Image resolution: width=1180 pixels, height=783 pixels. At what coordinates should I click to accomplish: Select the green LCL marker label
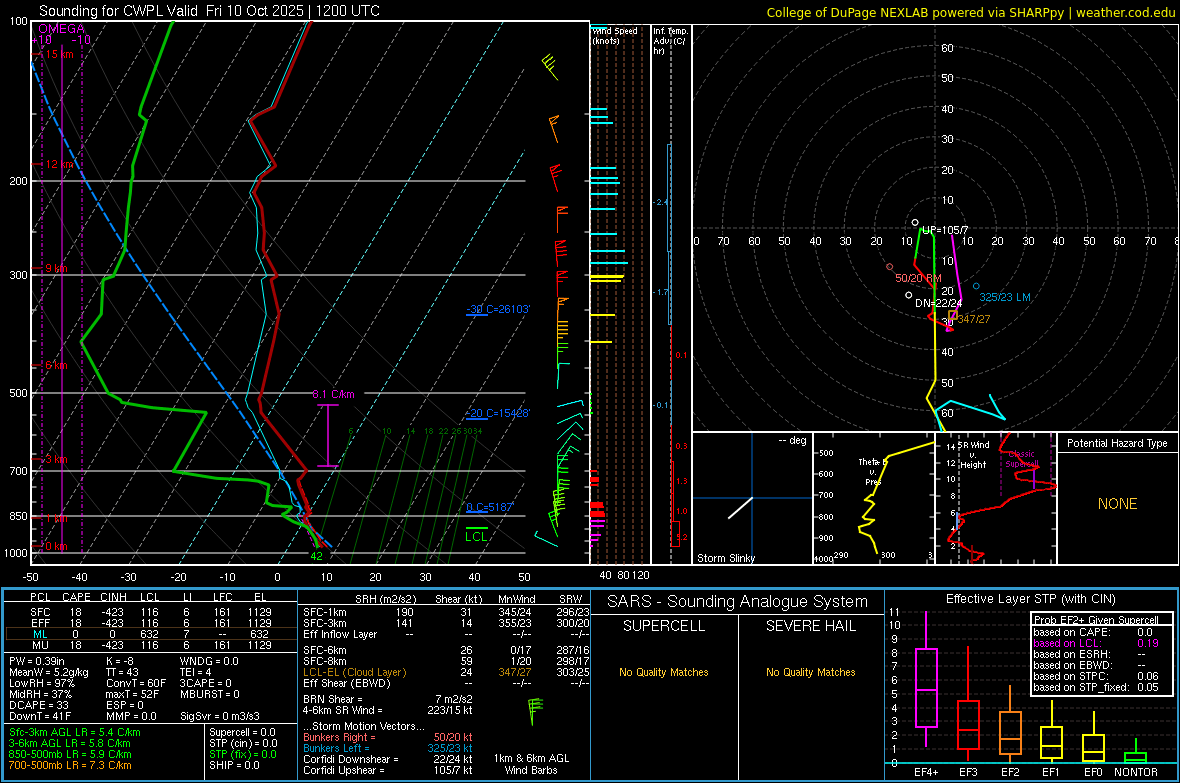coord(476,537)
